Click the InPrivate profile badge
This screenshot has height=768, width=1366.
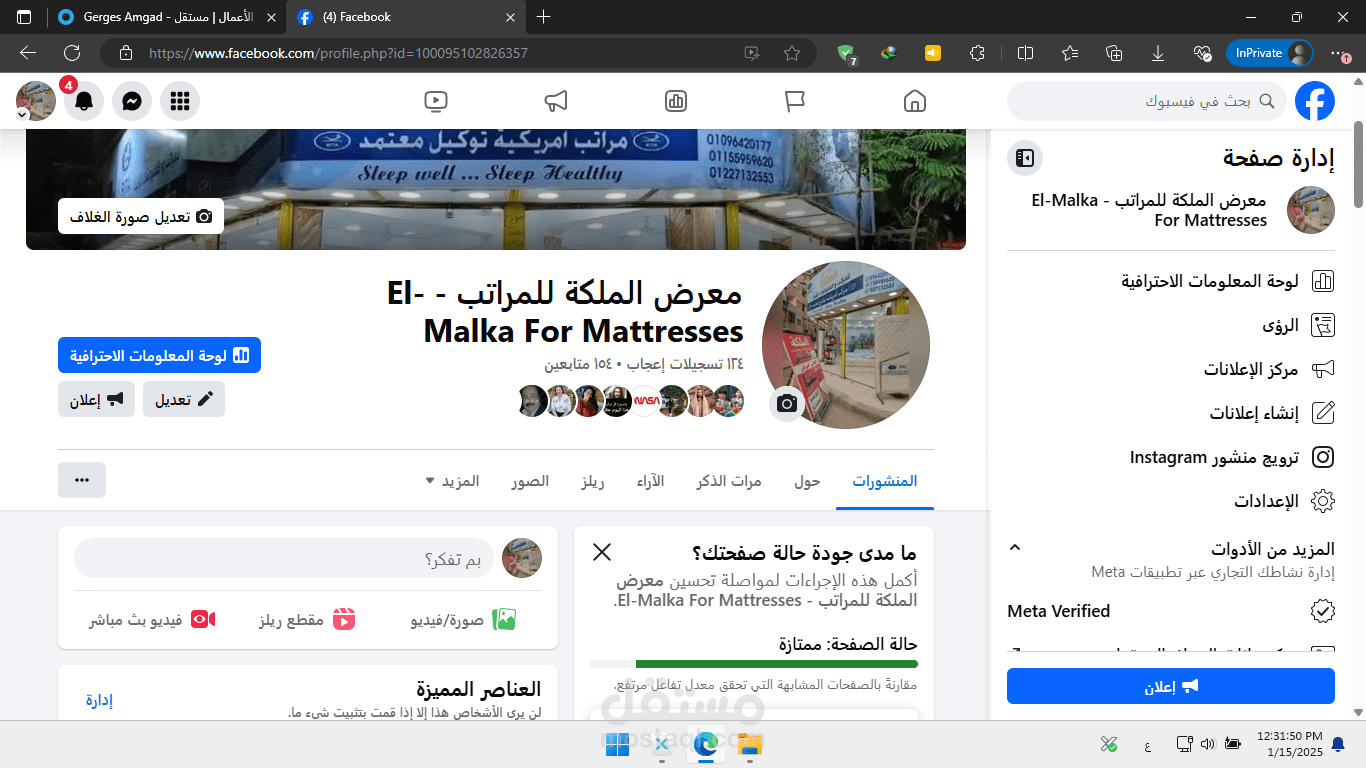[x=1270, y=53]
